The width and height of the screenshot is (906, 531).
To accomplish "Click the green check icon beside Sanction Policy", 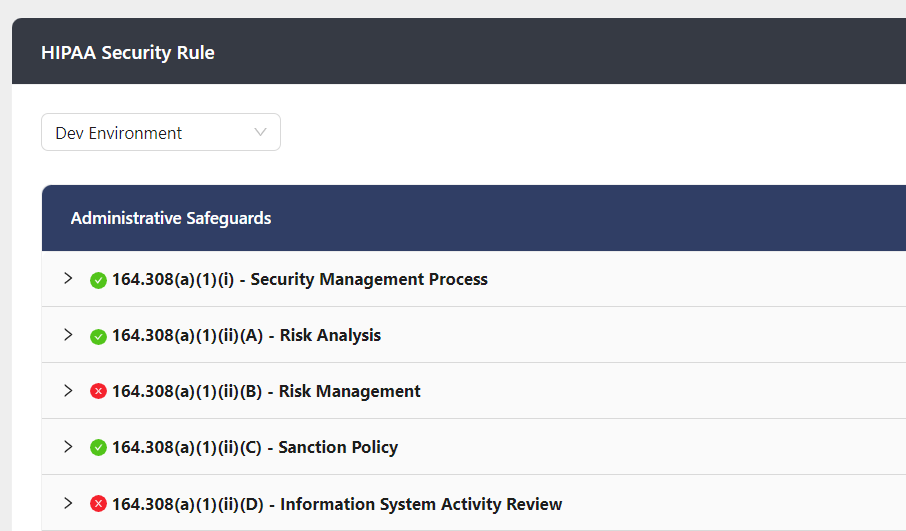I will point(98,448).
